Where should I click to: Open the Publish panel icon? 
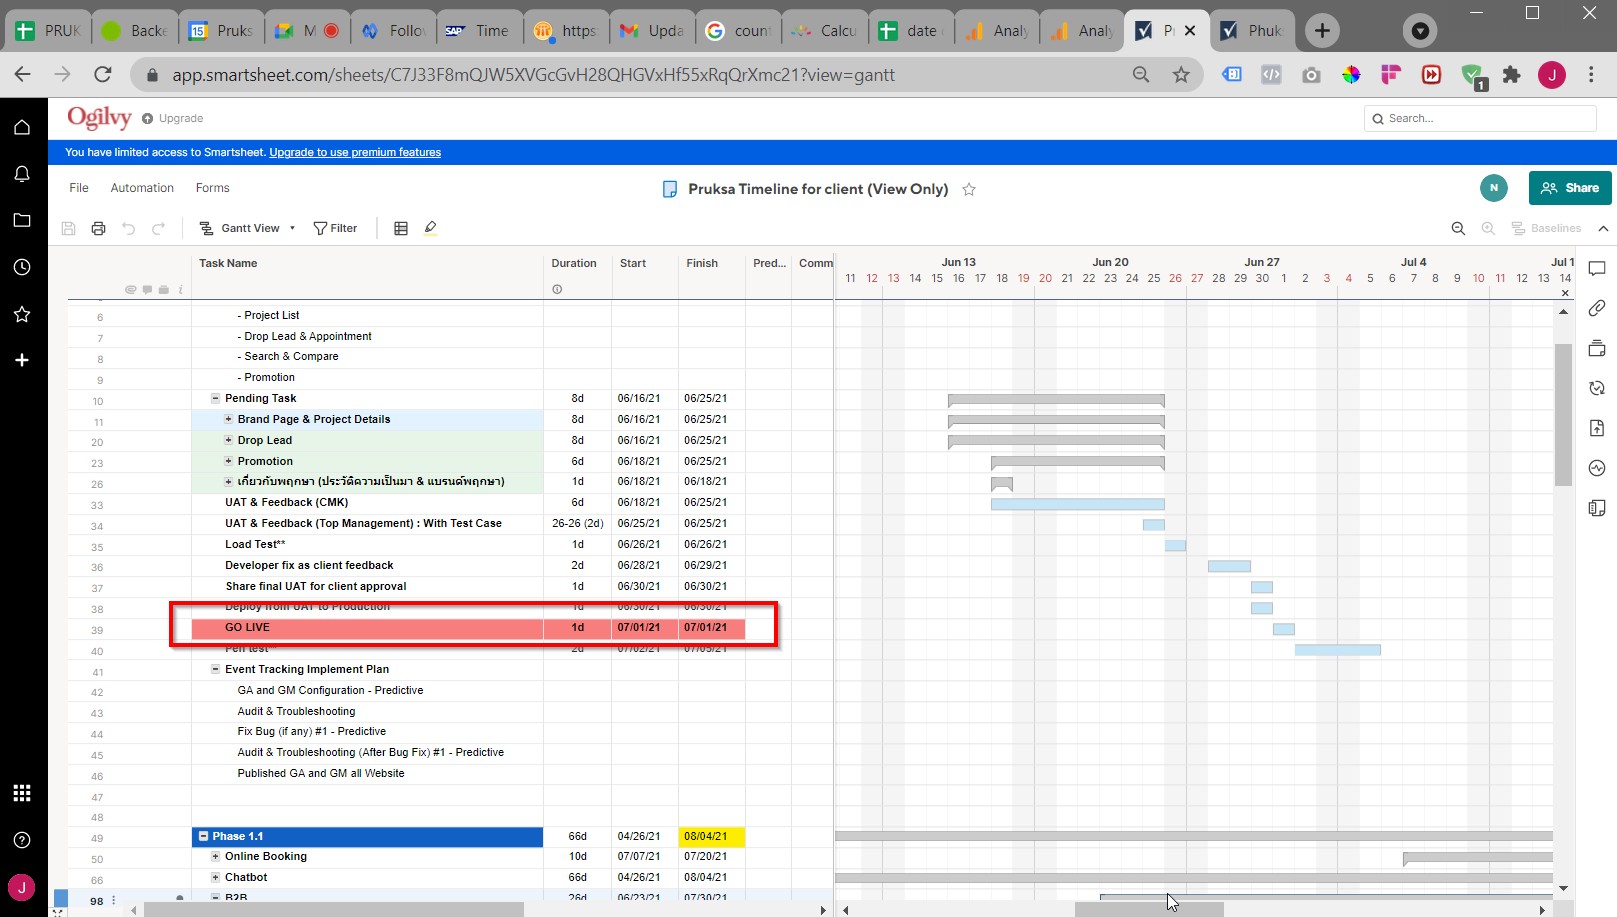tap(1597, 428)
